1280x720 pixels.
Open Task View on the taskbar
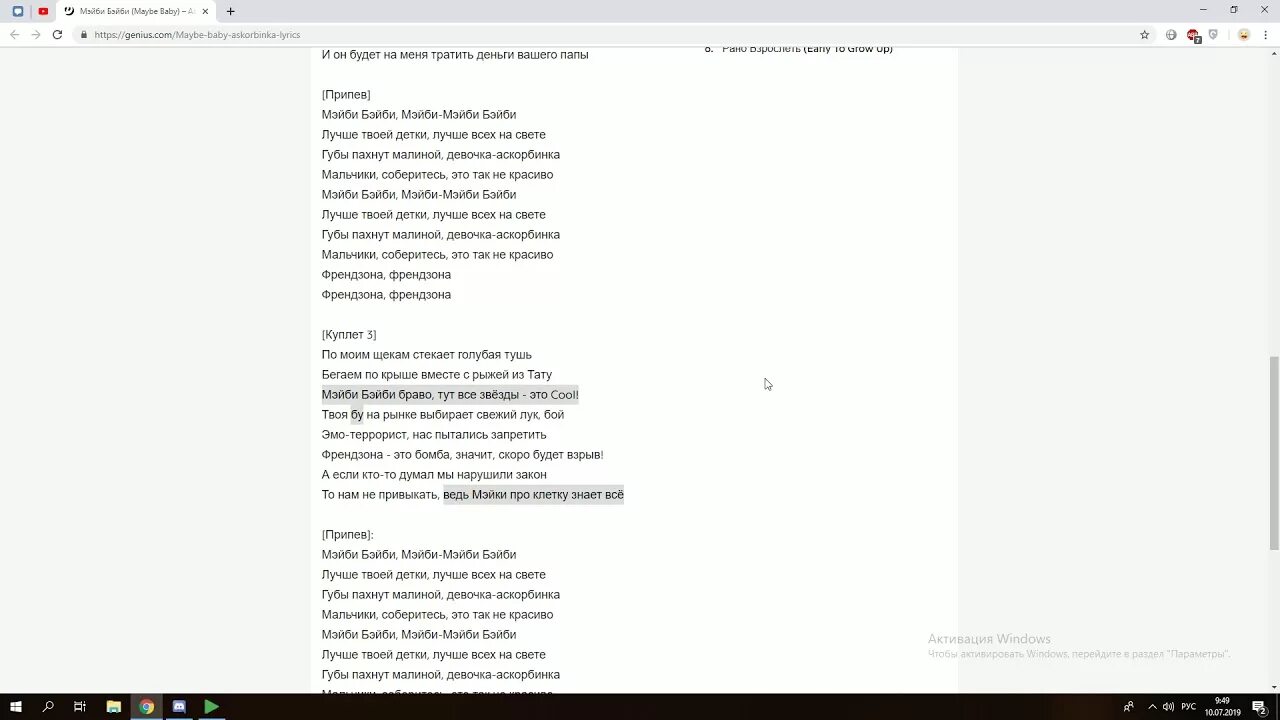pyautogui.click(x=80, y=706)
